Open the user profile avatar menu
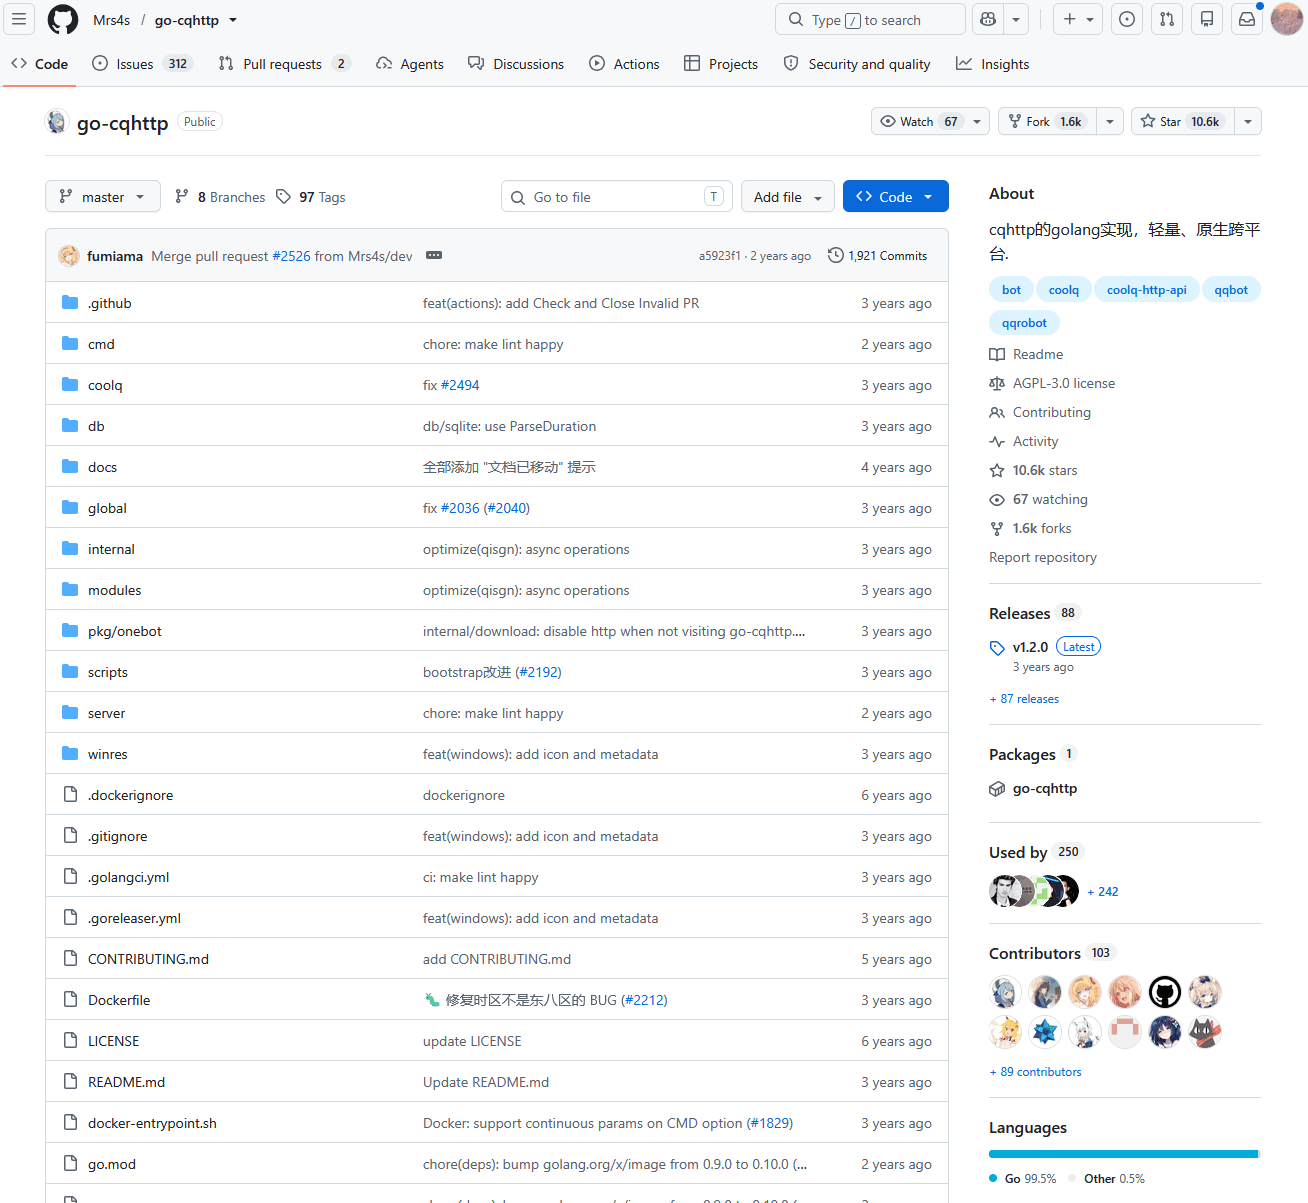The image size is (1308, 1203). click(1287, 19)
